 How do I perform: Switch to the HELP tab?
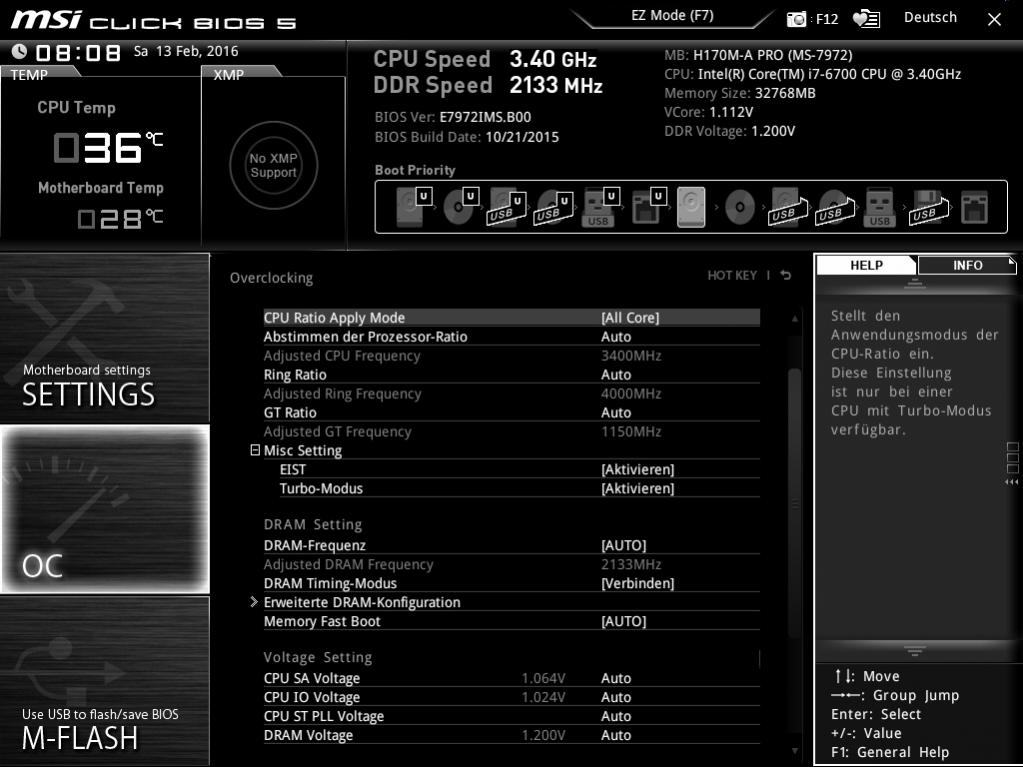(866, 265)
